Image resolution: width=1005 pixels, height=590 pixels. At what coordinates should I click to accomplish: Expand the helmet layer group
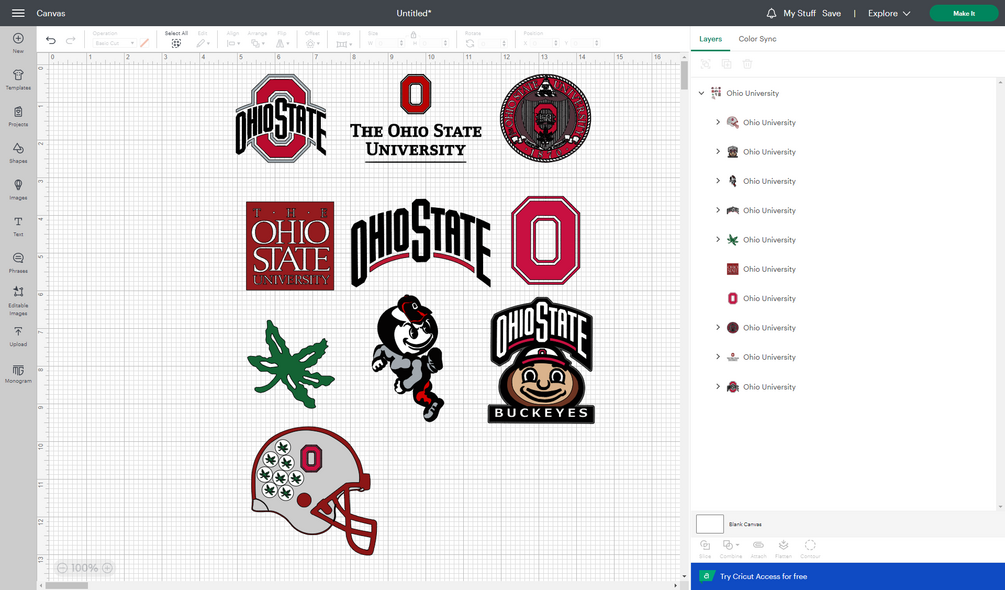pos(718,122)
